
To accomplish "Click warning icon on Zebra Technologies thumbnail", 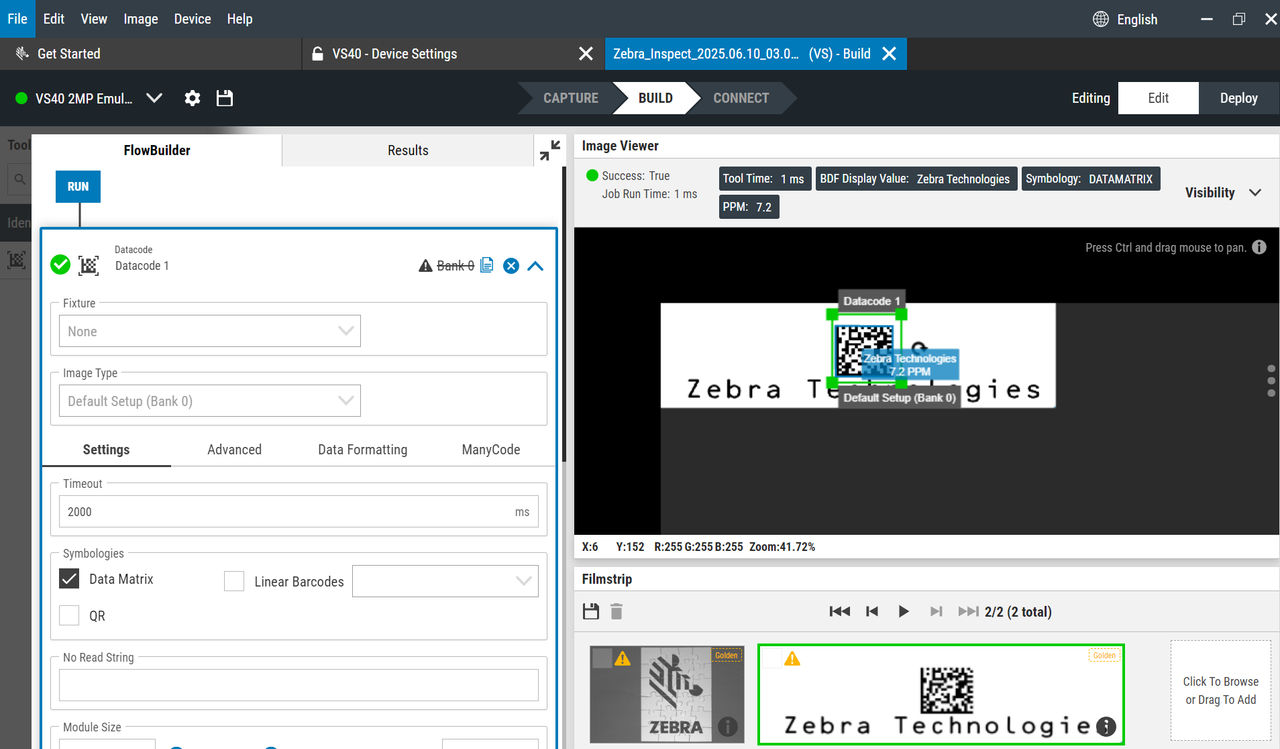I will click(x=792, y=658).
